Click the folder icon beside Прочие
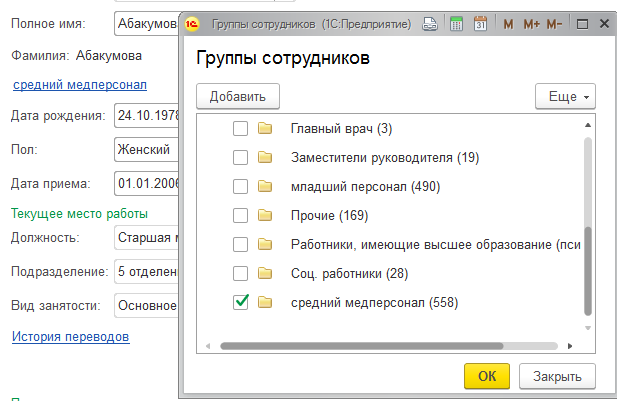617x401 pixels. [265, 215]
